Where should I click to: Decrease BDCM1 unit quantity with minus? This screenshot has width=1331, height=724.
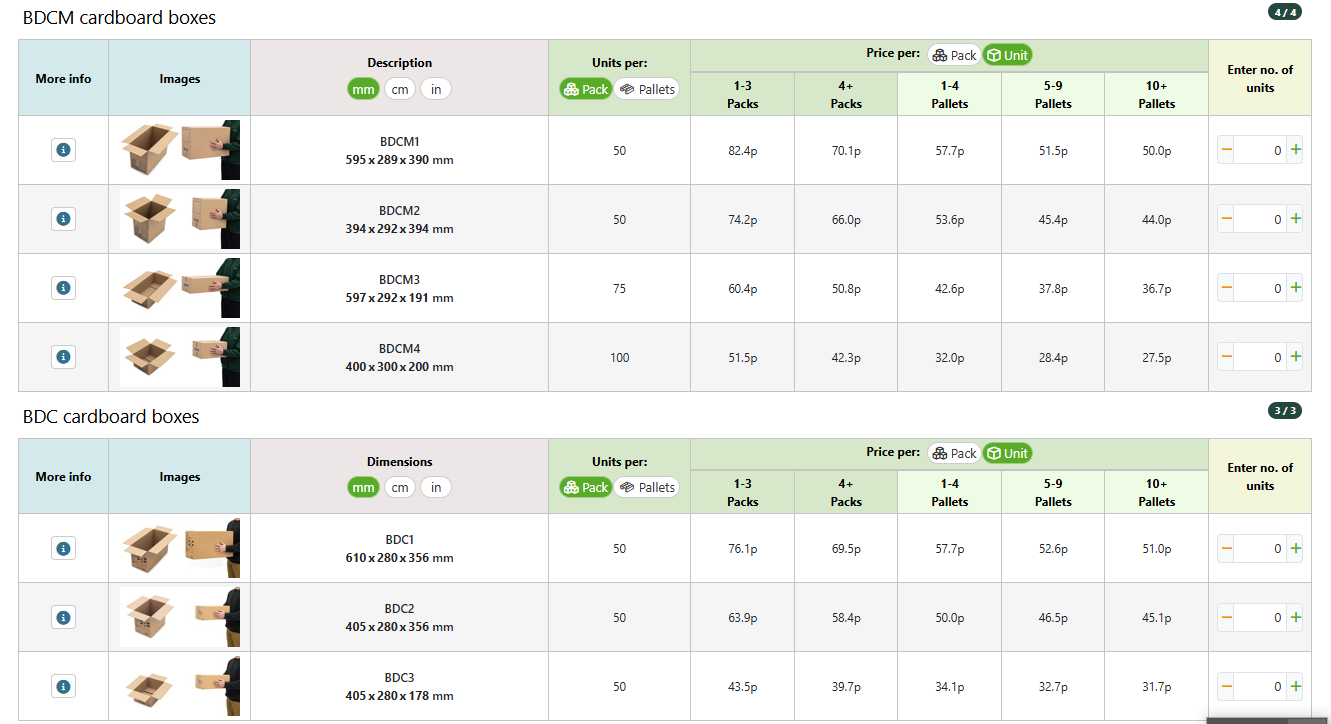point(1226,150)
